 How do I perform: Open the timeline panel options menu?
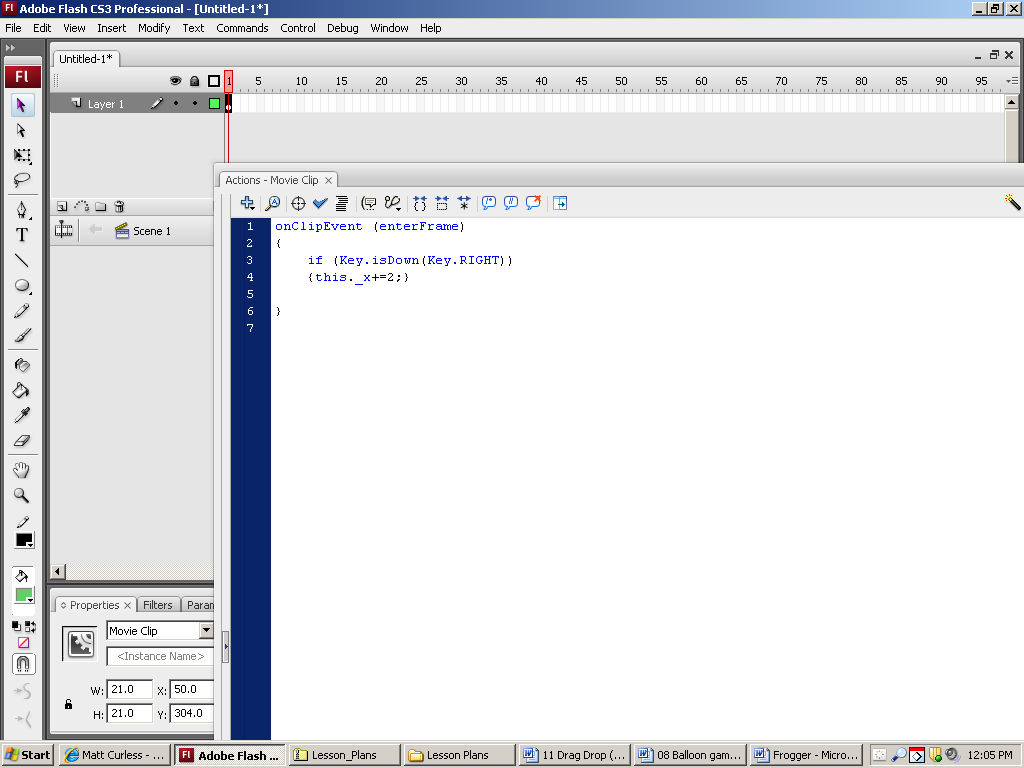(x=1011, y=81)
